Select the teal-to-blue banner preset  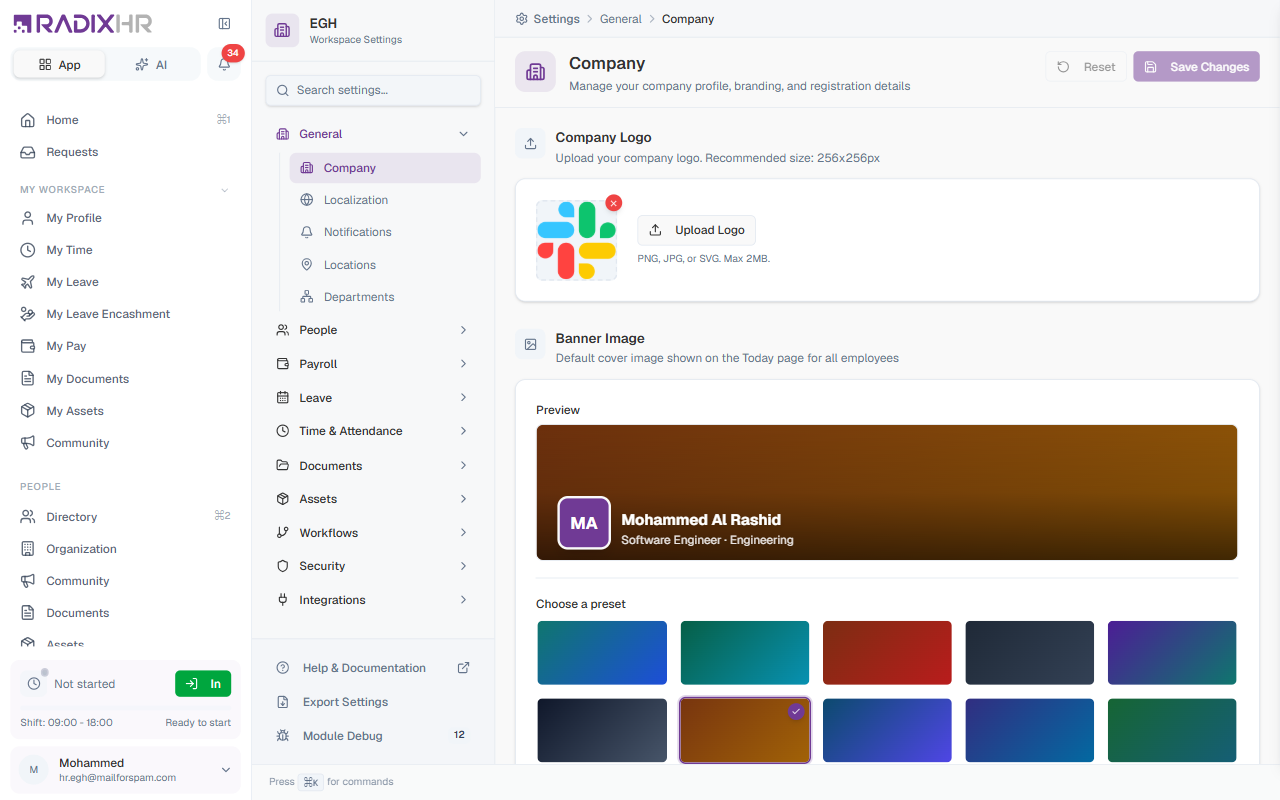602,653
